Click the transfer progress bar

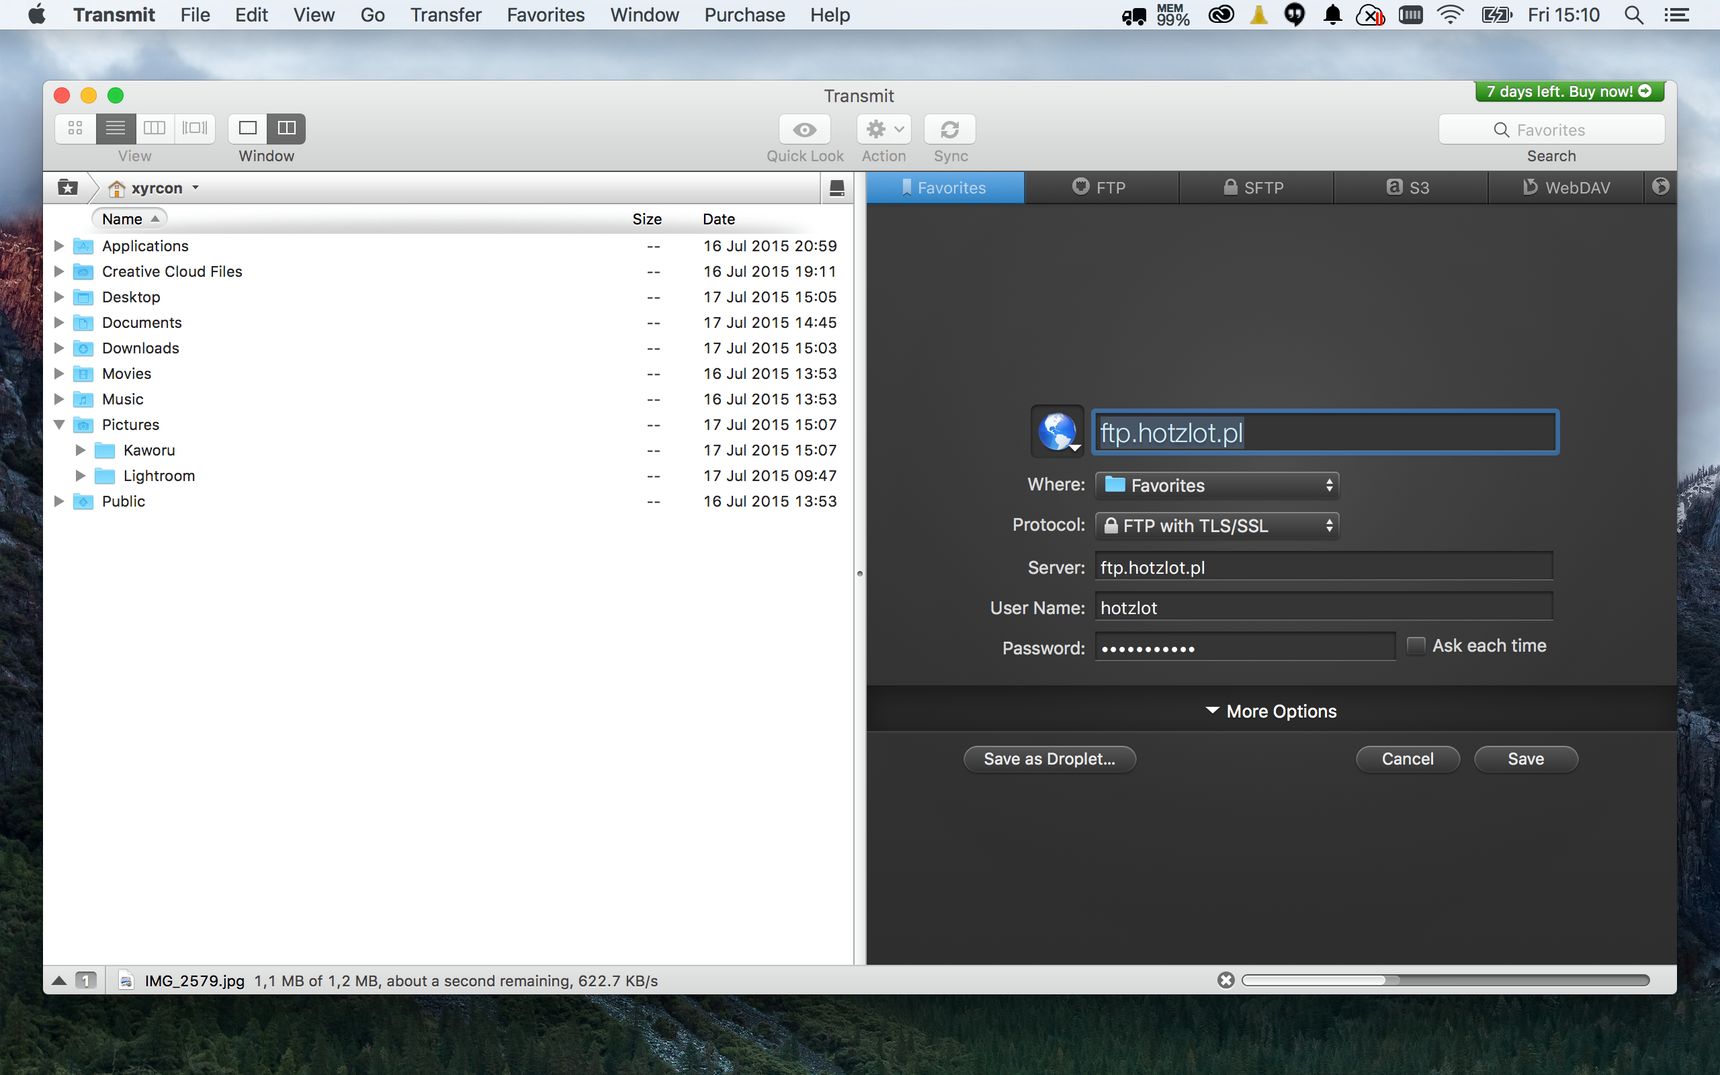click(1445, 980)
